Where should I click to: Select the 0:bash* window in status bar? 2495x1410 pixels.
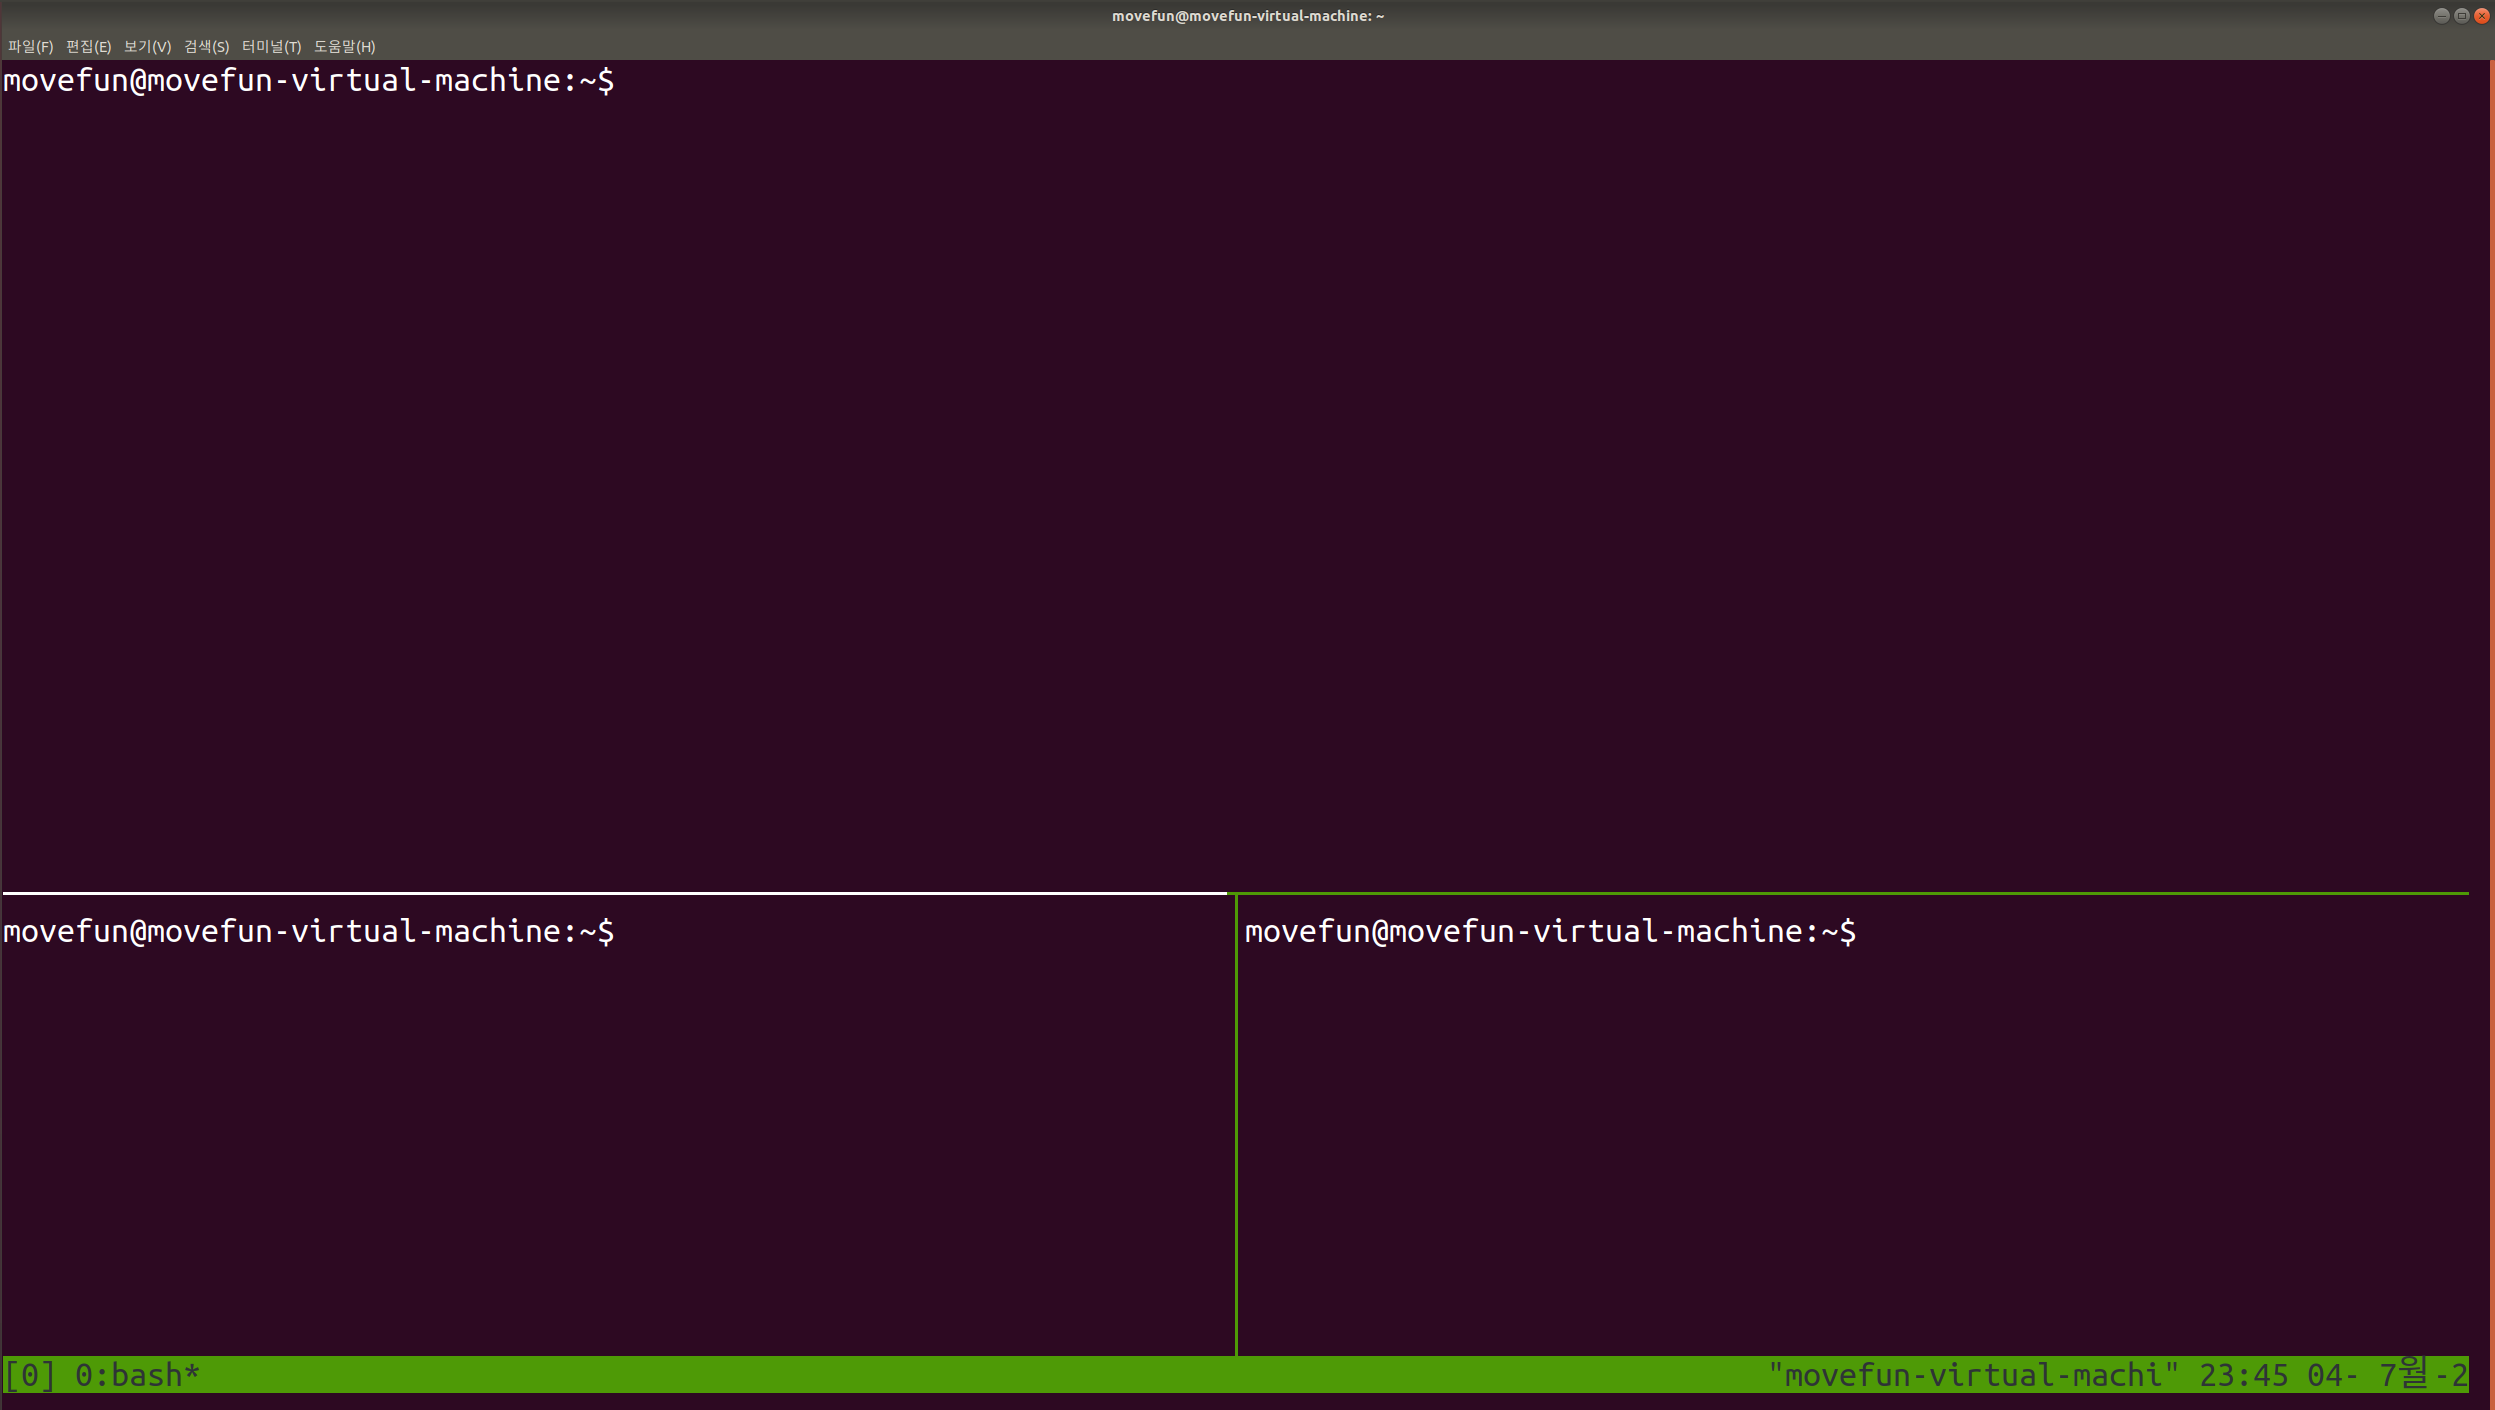(x=137, y=1375)
